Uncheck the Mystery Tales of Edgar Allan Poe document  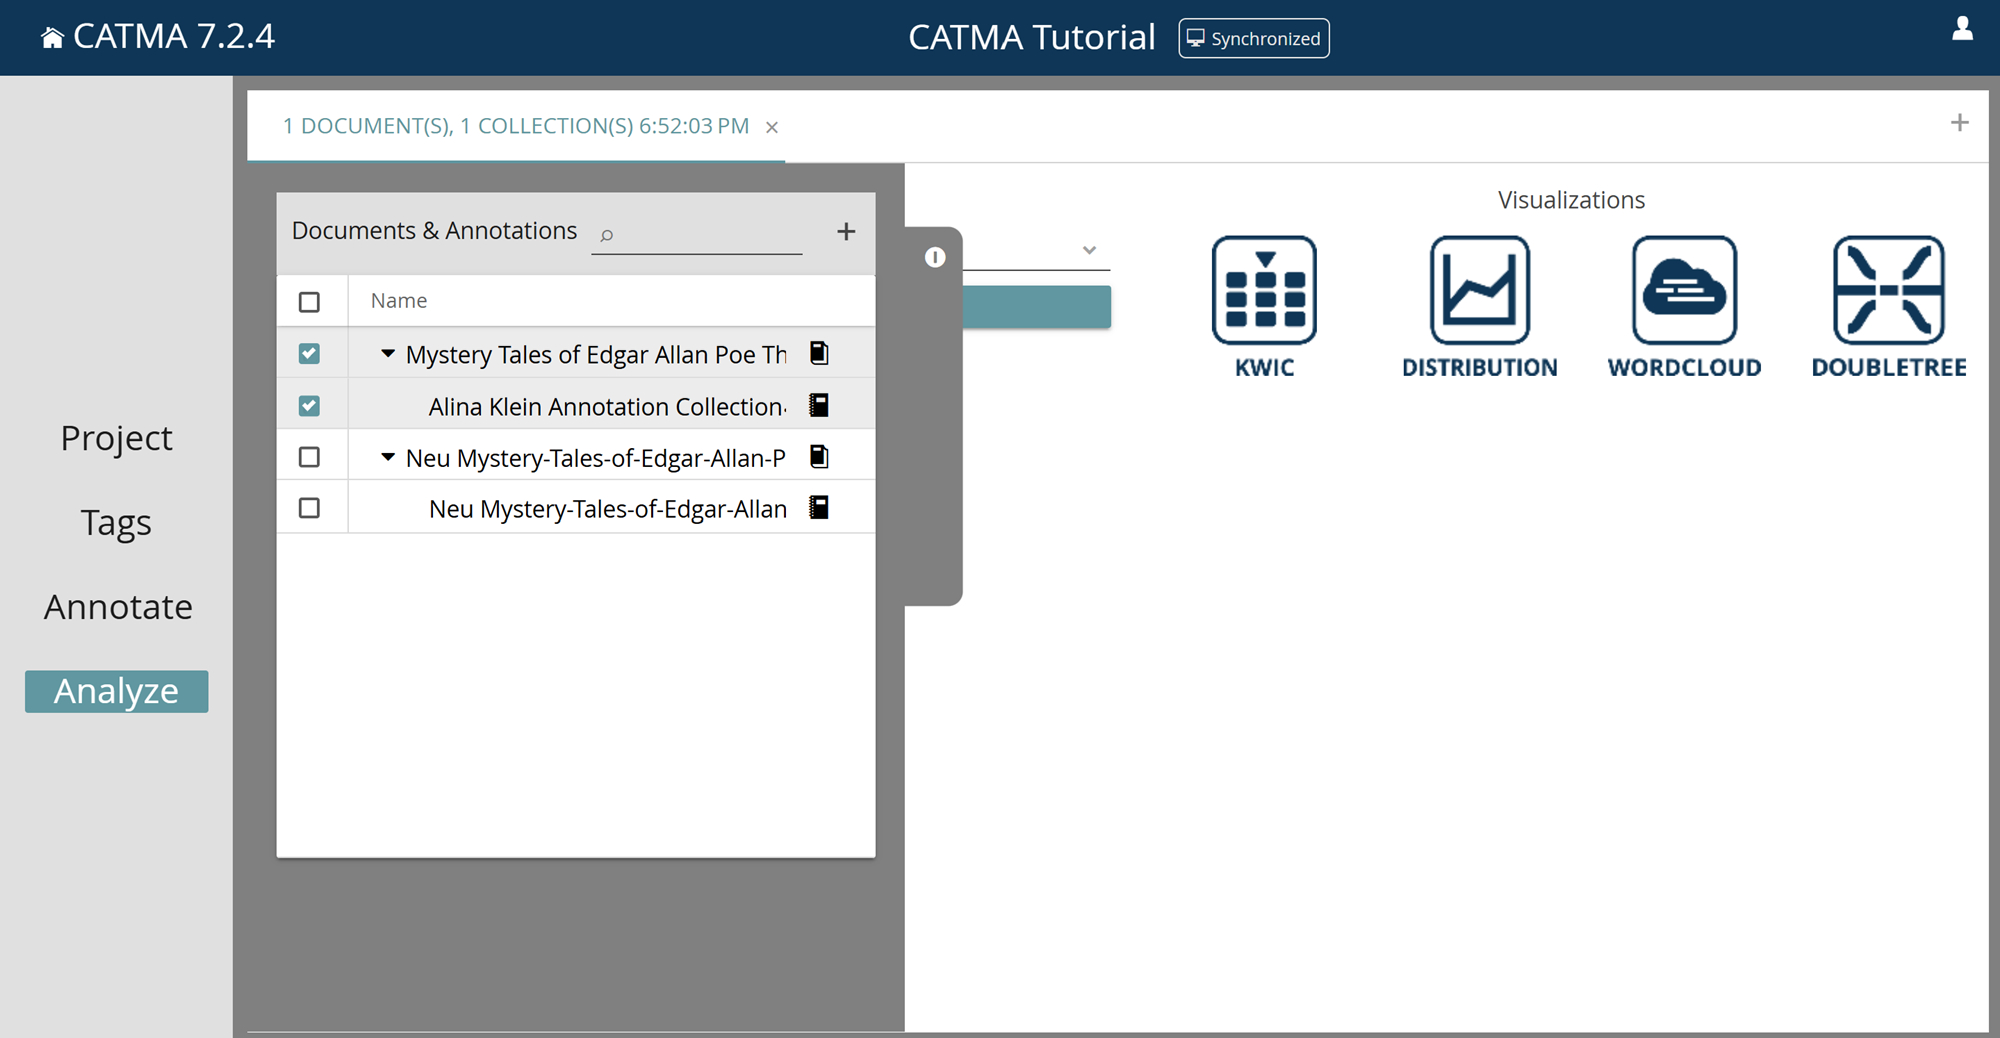click(311, 353)
